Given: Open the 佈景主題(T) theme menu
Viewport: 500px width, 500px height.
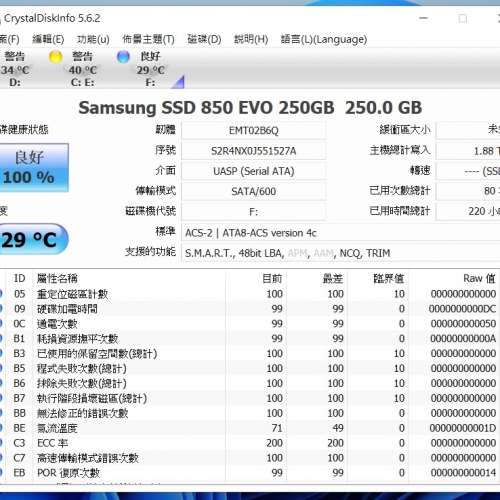Looking at the screenshot, I should (148, 39).
